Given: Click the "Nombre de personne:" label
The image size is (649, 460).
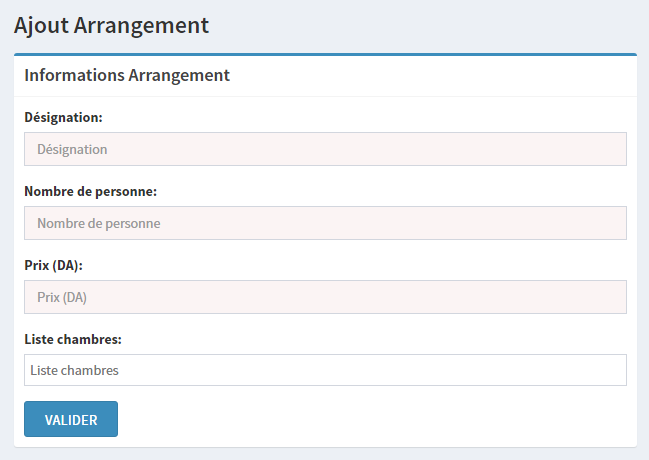Looking at the screenshot, I should pos(91,191).
